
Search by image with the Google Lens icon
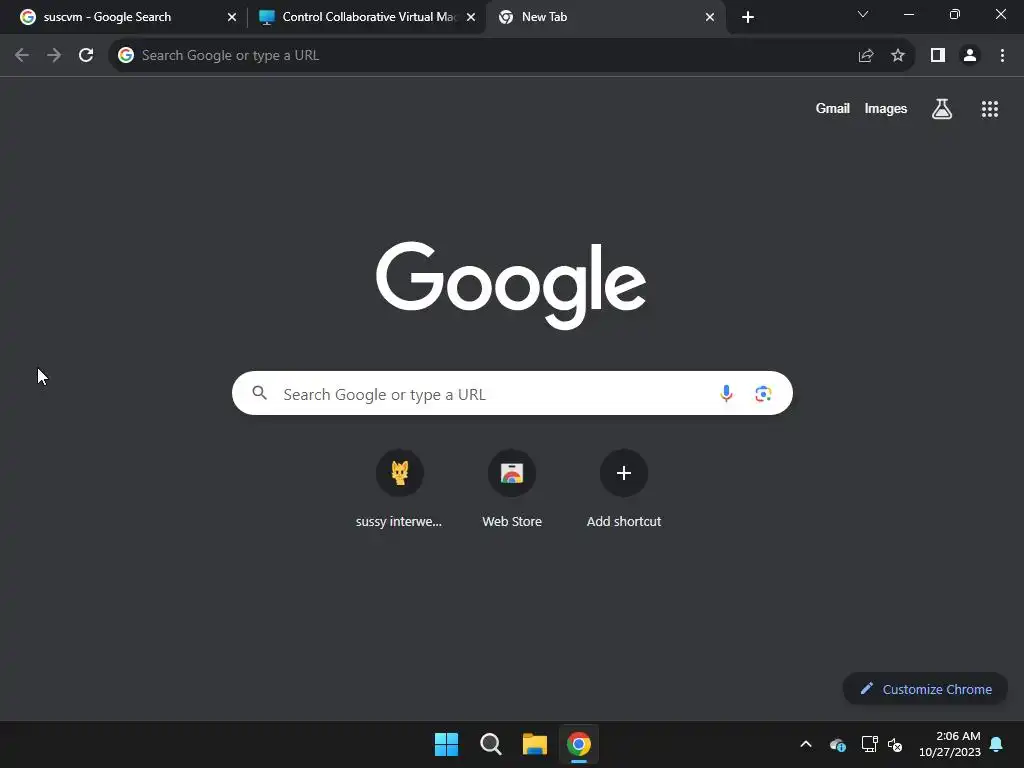(x=763, y=394)
